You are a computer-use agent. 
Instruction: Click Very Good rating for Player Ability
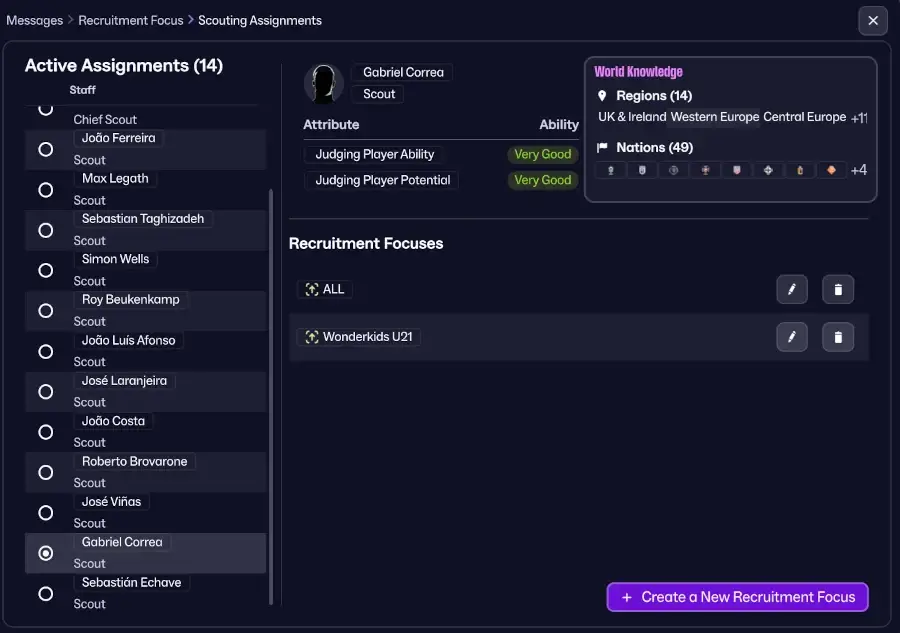pos(542,154)
